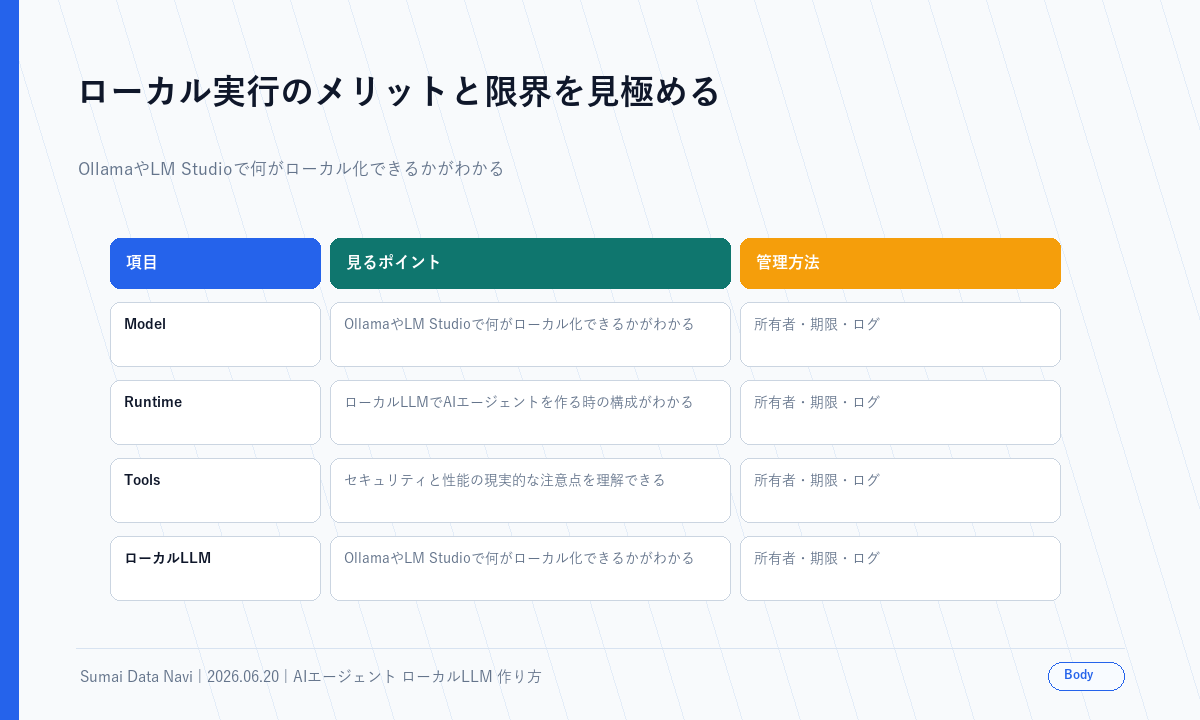Viewport: 1200px width, 720px height.
Task: Select the 見るポイント column header
Action: 530,263
